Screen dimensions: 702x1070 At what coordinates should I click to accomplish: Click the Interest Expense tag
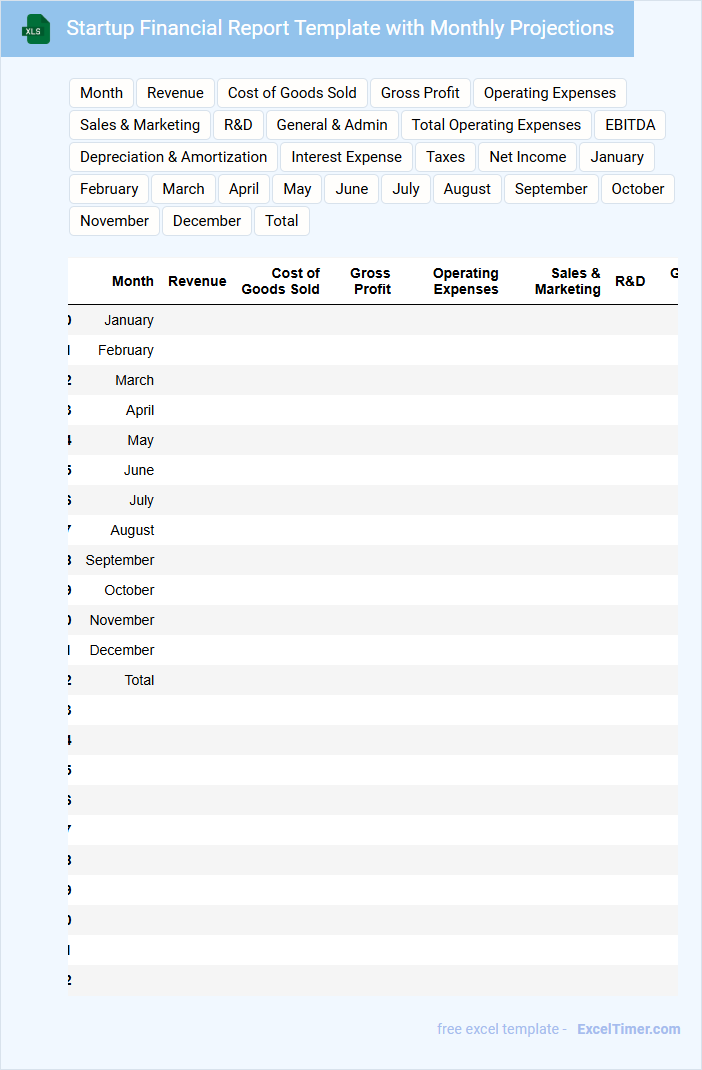point(347,157)
